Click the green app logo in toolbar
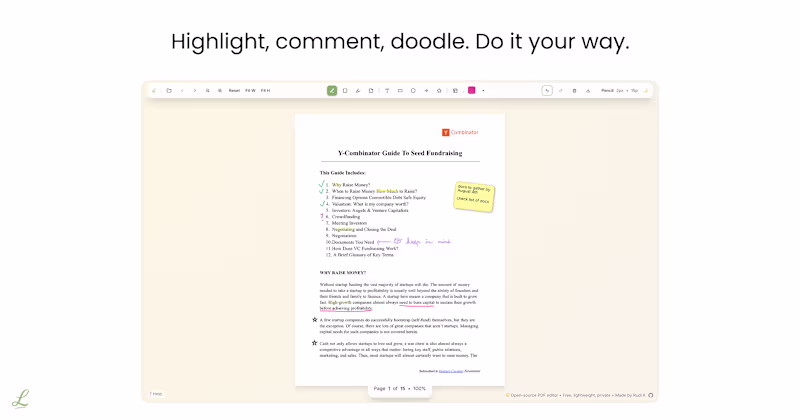800x420 pixels. click(154, 90)
